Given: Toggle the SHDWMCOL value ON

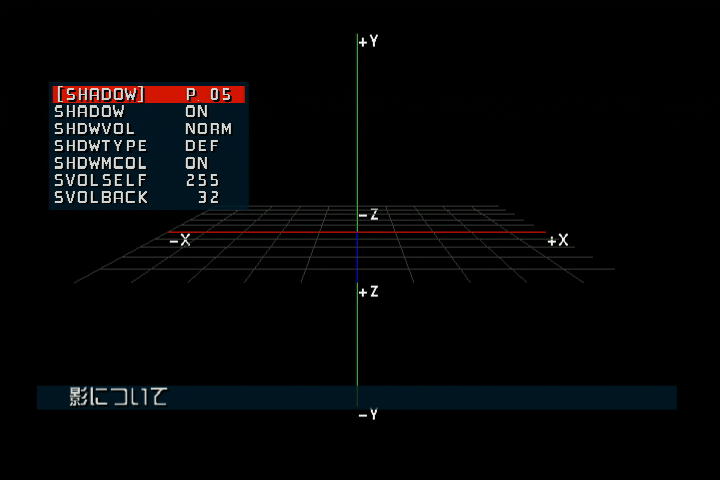Looking at the screenshot, I should coord(197,163).
